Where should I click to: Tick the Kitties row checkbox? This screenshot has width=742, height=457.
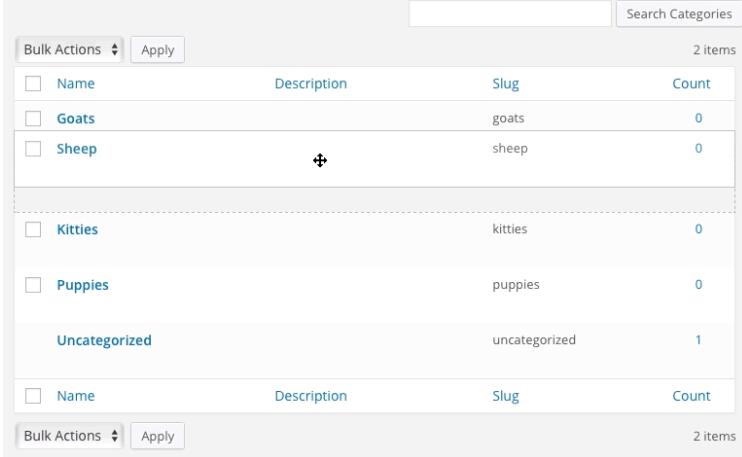(33, 230)
